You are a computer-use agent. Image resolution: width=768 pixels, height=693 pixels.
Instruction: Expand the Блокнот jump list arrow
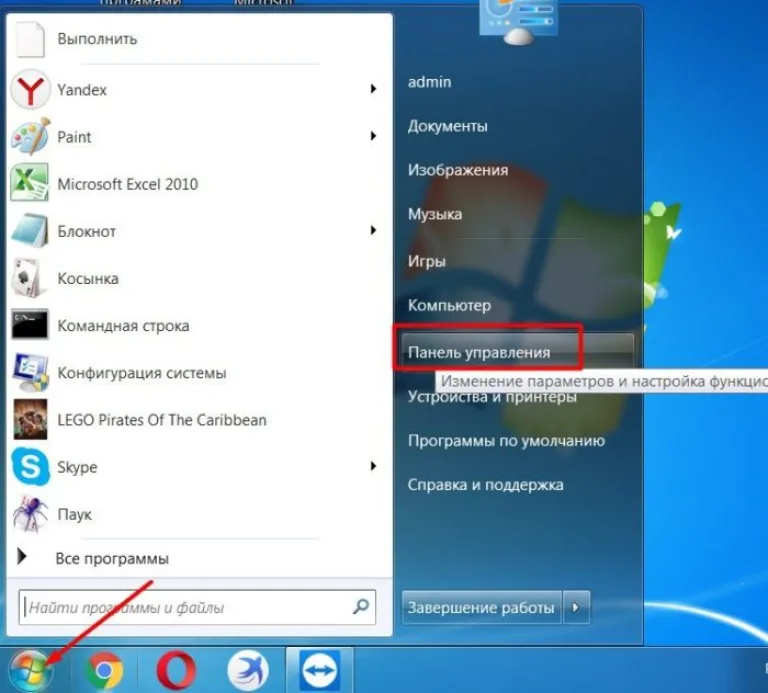(373, 230)
